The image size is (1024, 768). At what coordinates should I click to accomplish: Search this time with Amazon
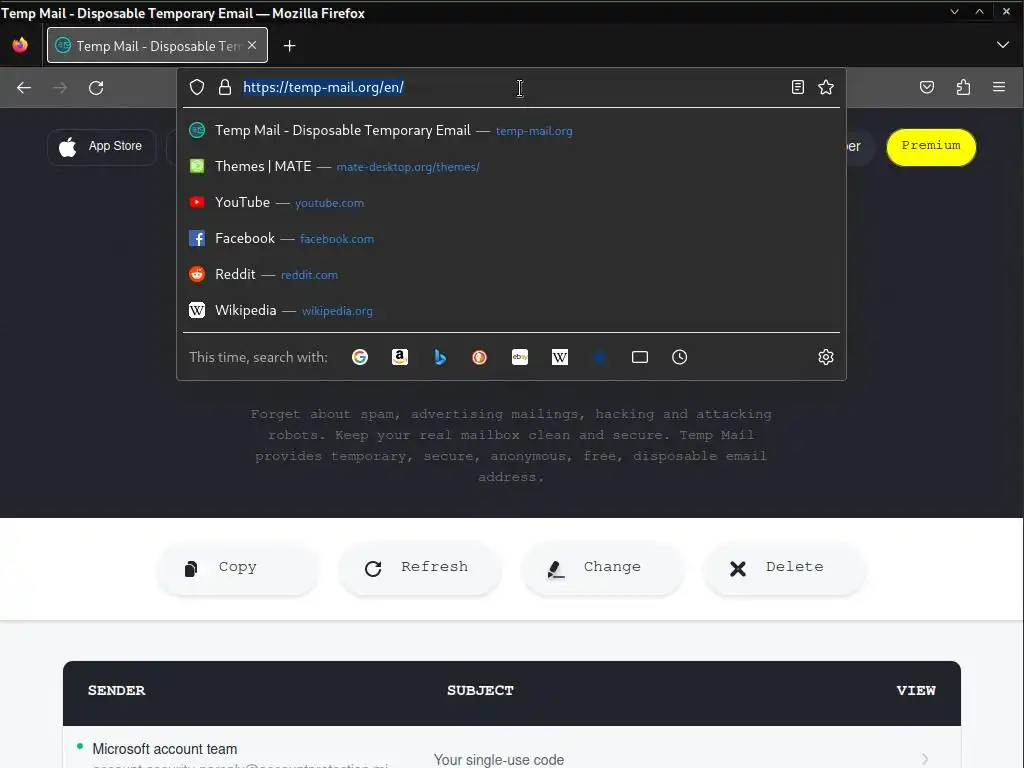pyautogui.click(x=400, y=357)
